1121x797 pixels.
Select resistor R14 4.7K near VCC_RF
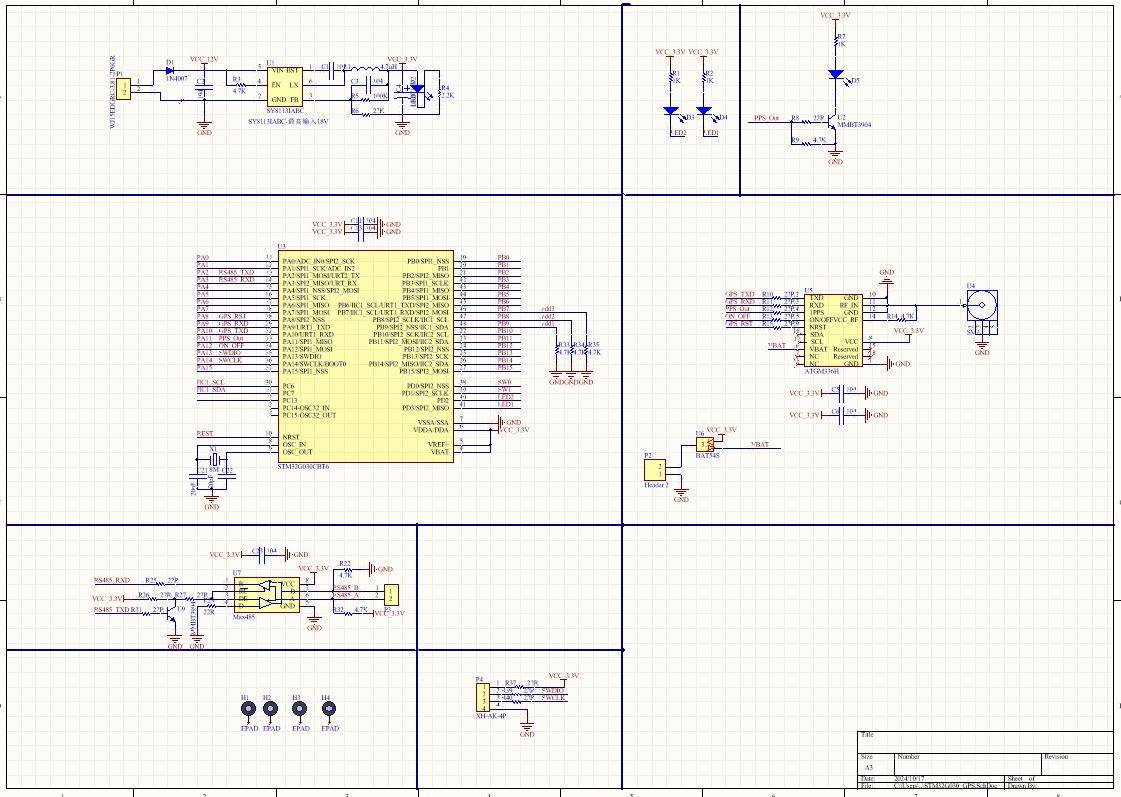coord(900,320)
